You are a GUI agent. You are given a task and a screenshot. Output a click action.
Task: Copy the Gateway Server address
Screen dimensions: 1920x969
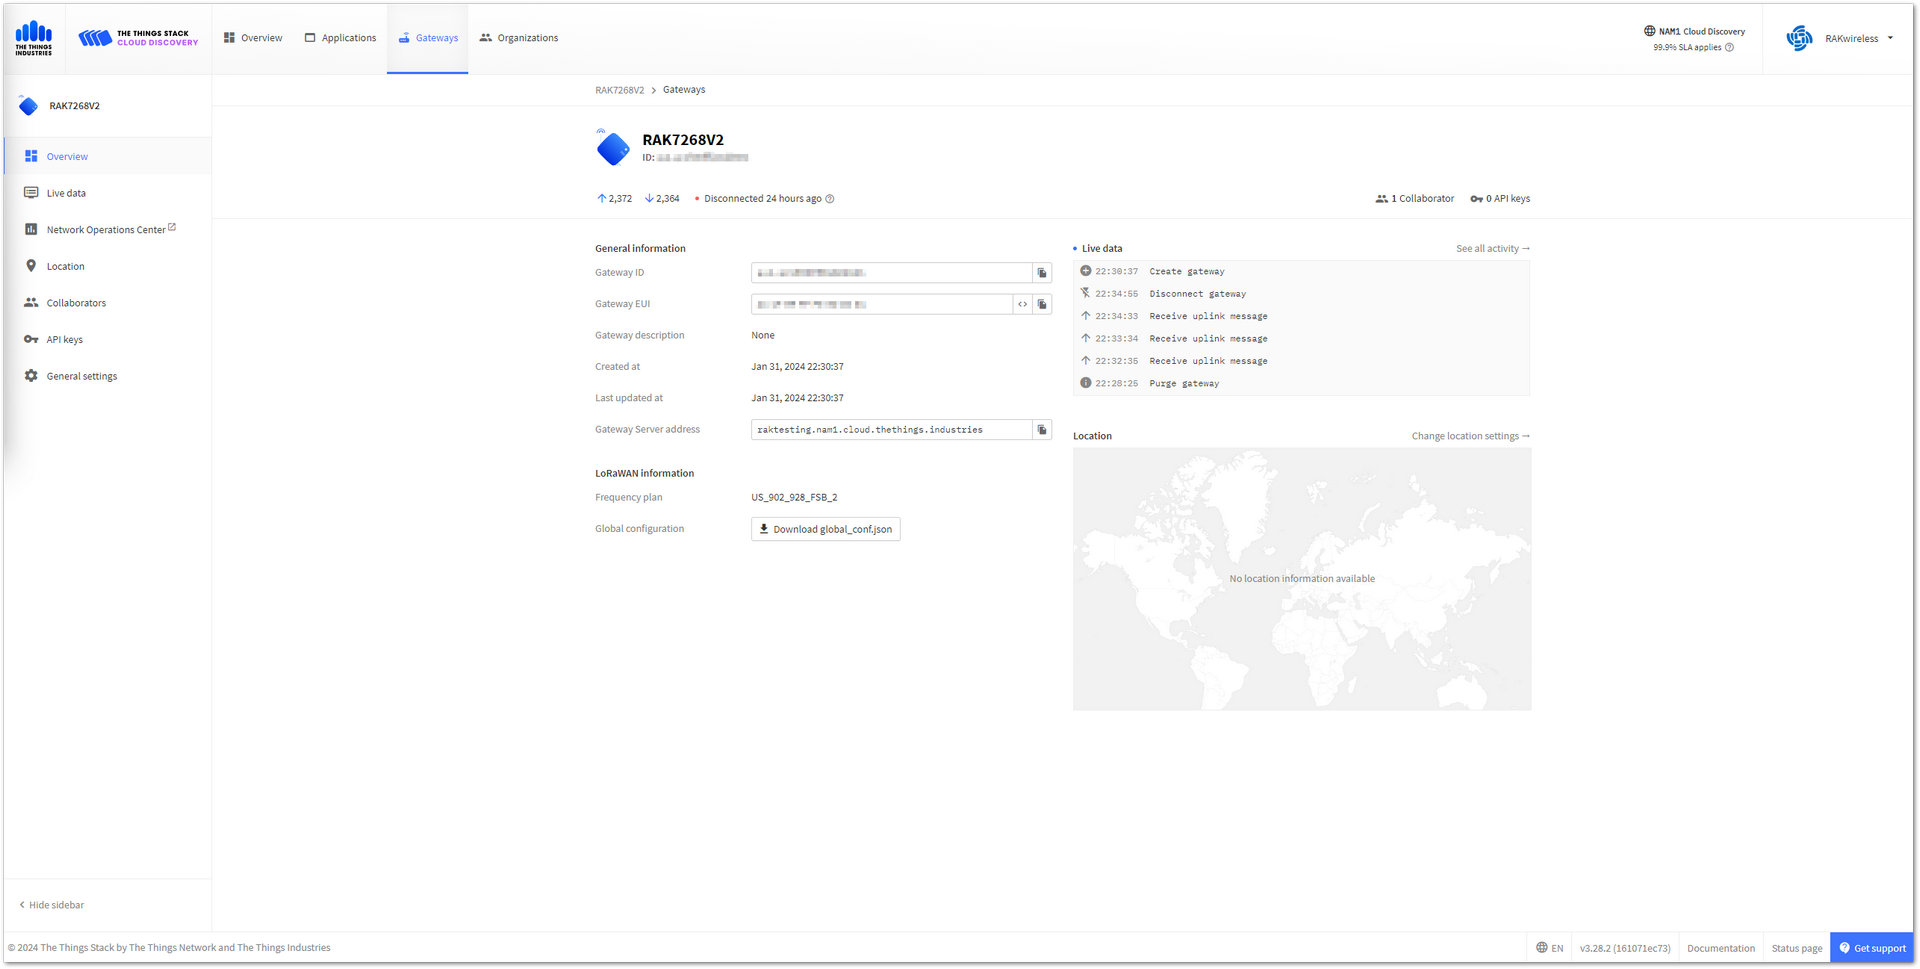pyautogui.click(x=1042, y=430)
